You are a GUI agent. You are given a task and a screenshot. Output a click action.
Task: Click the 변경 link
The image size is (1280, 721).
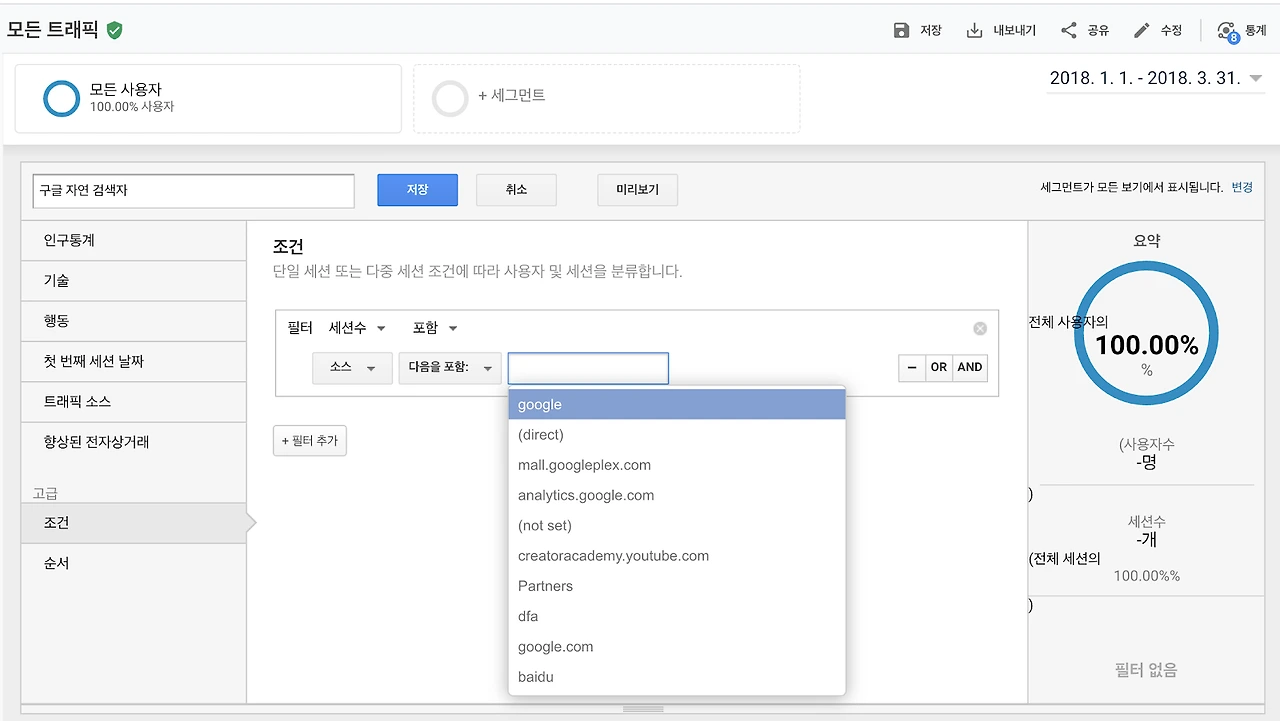coord(1242,187)
